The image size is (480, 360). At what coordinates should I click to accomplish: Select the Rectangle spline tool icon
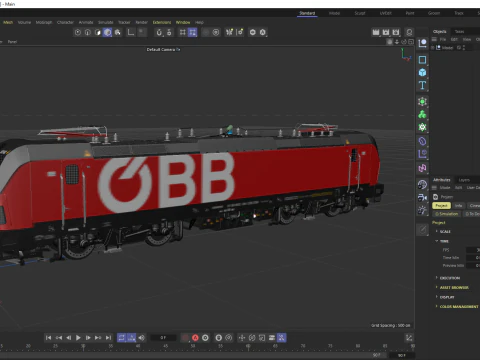(x=422, y=60)
